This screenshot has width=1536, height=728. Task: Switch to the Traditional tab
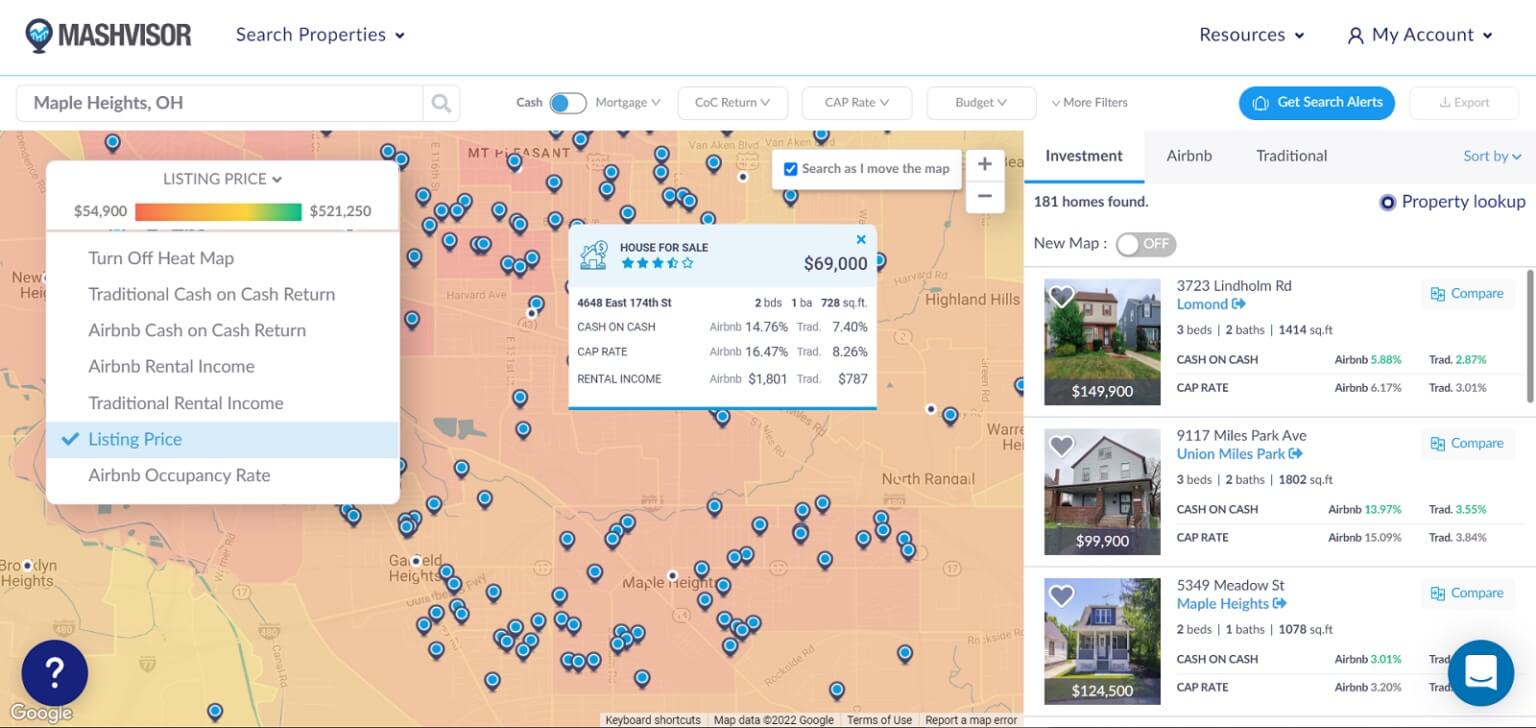(1292, 156)
